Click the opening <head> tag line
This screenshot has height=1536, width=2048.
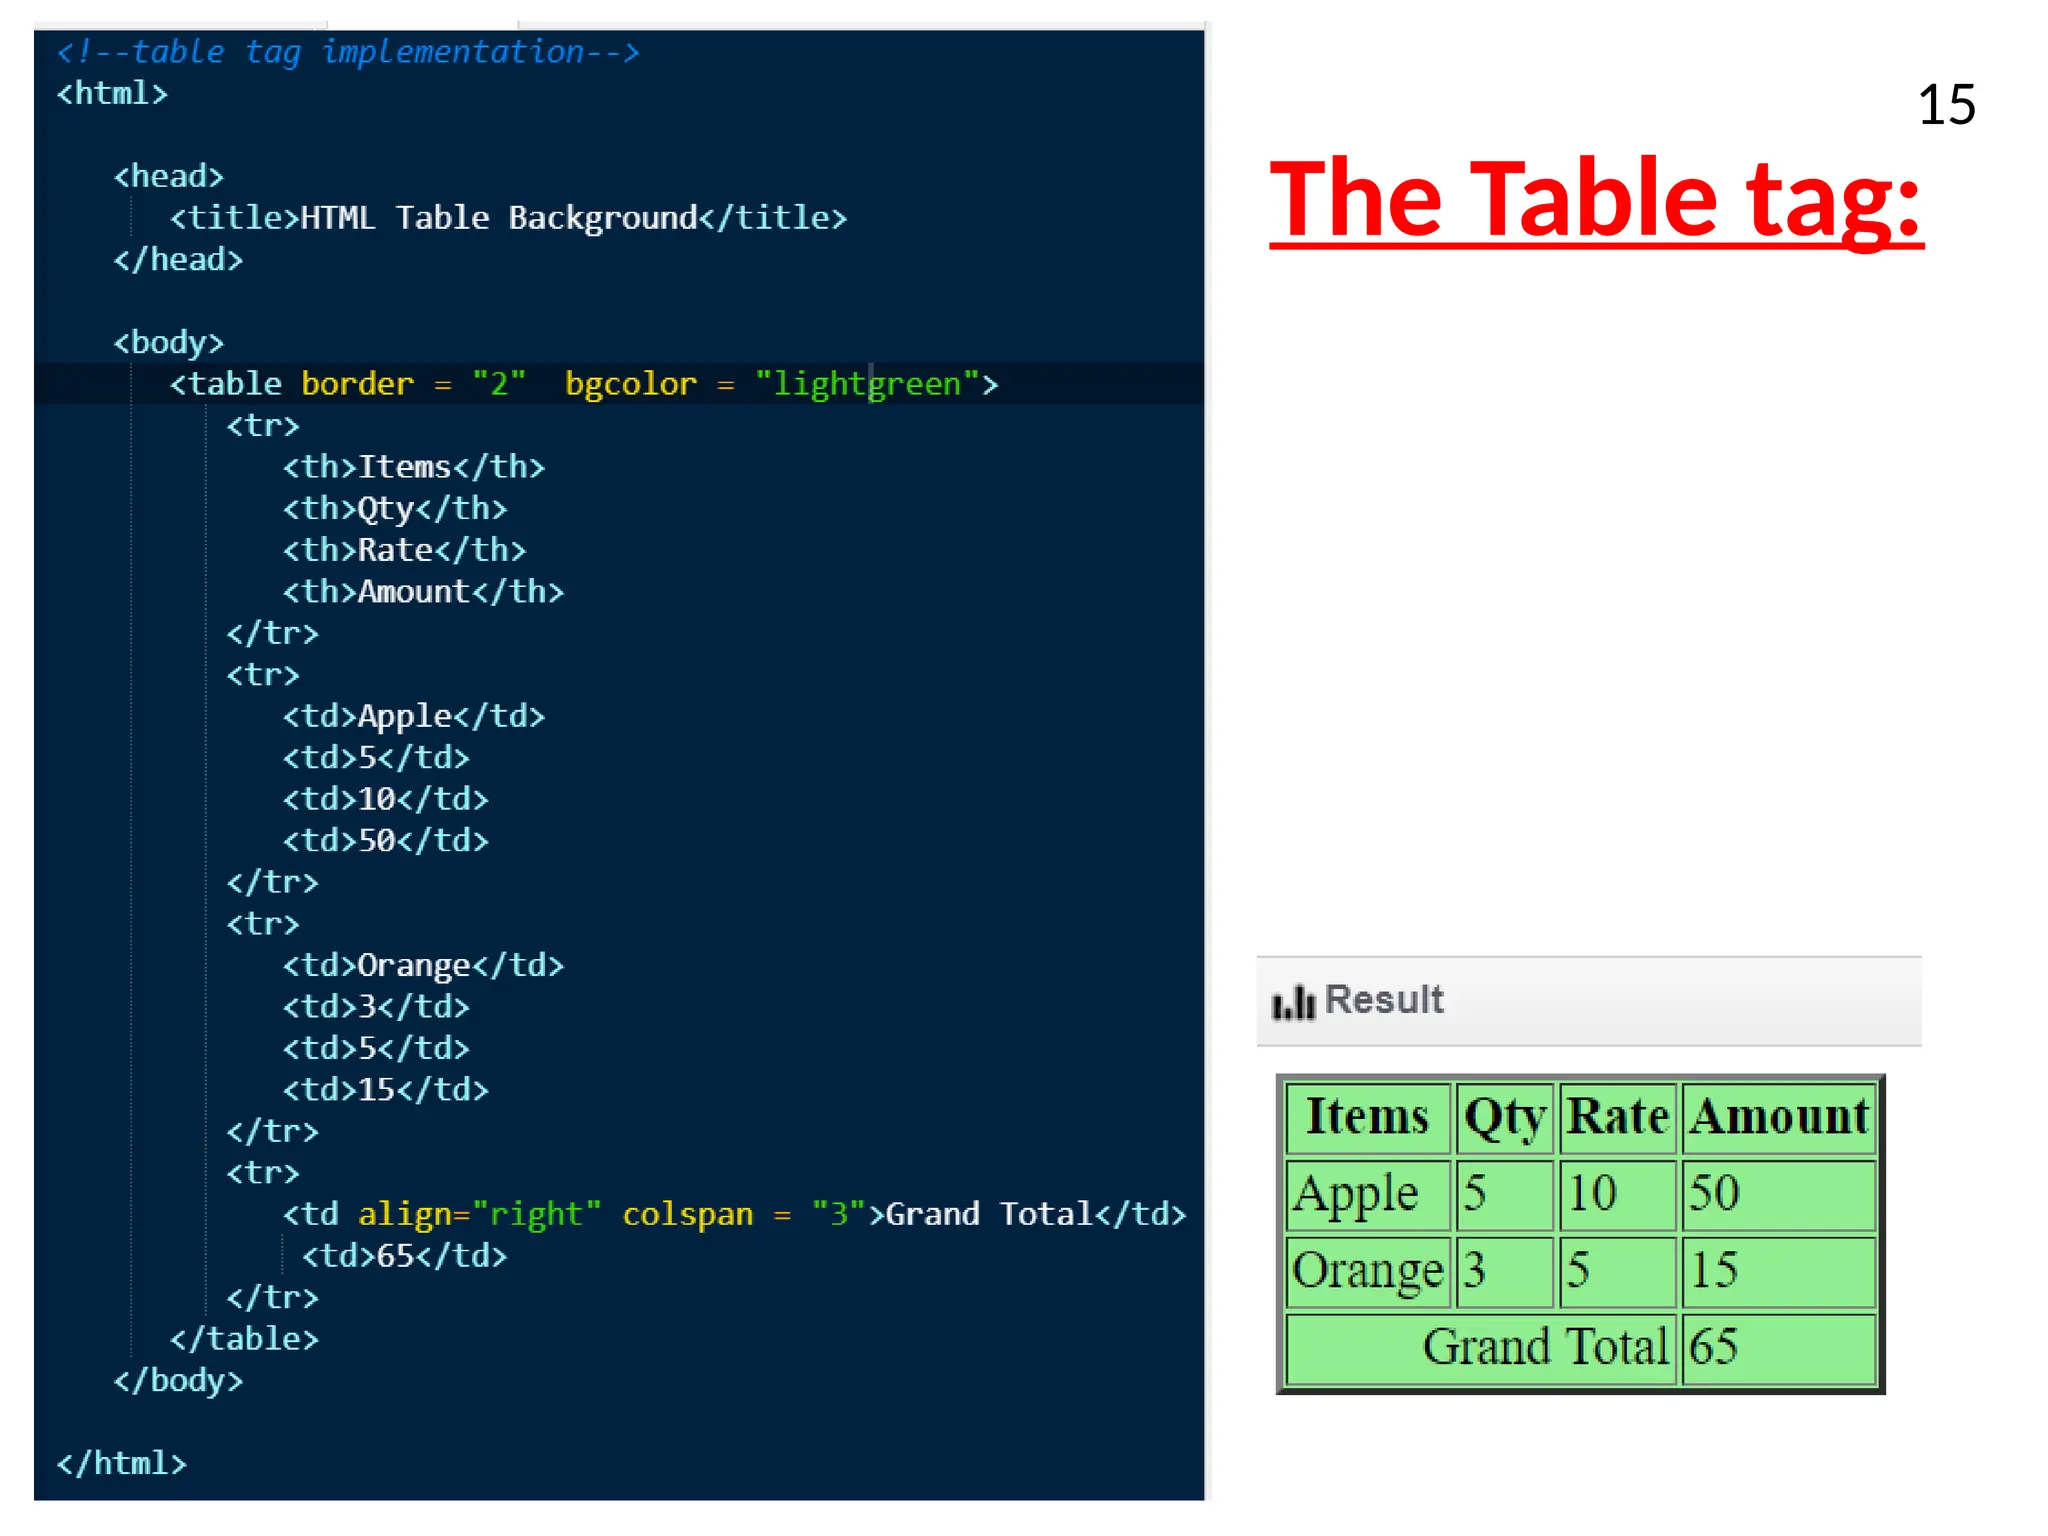click(168, 176)
